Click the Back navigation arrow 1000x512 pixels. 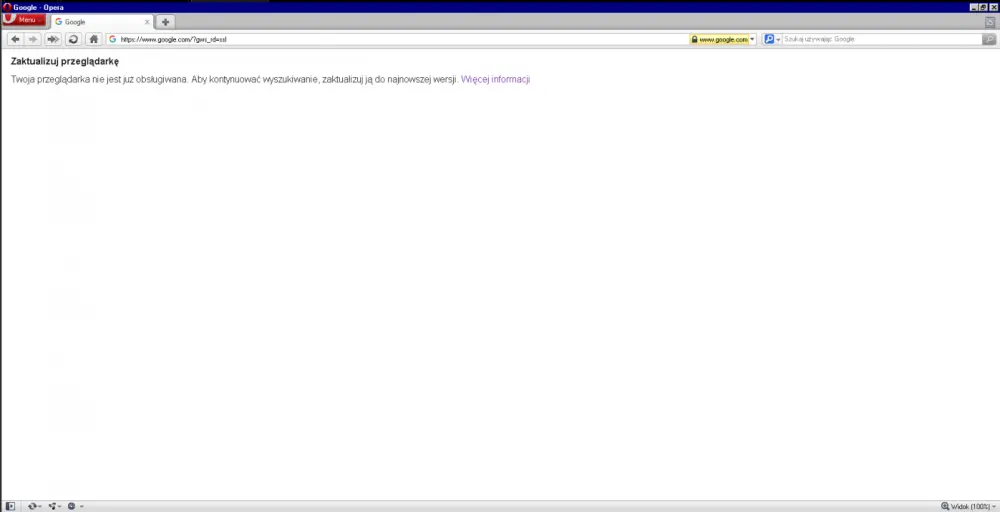(15, 39)
